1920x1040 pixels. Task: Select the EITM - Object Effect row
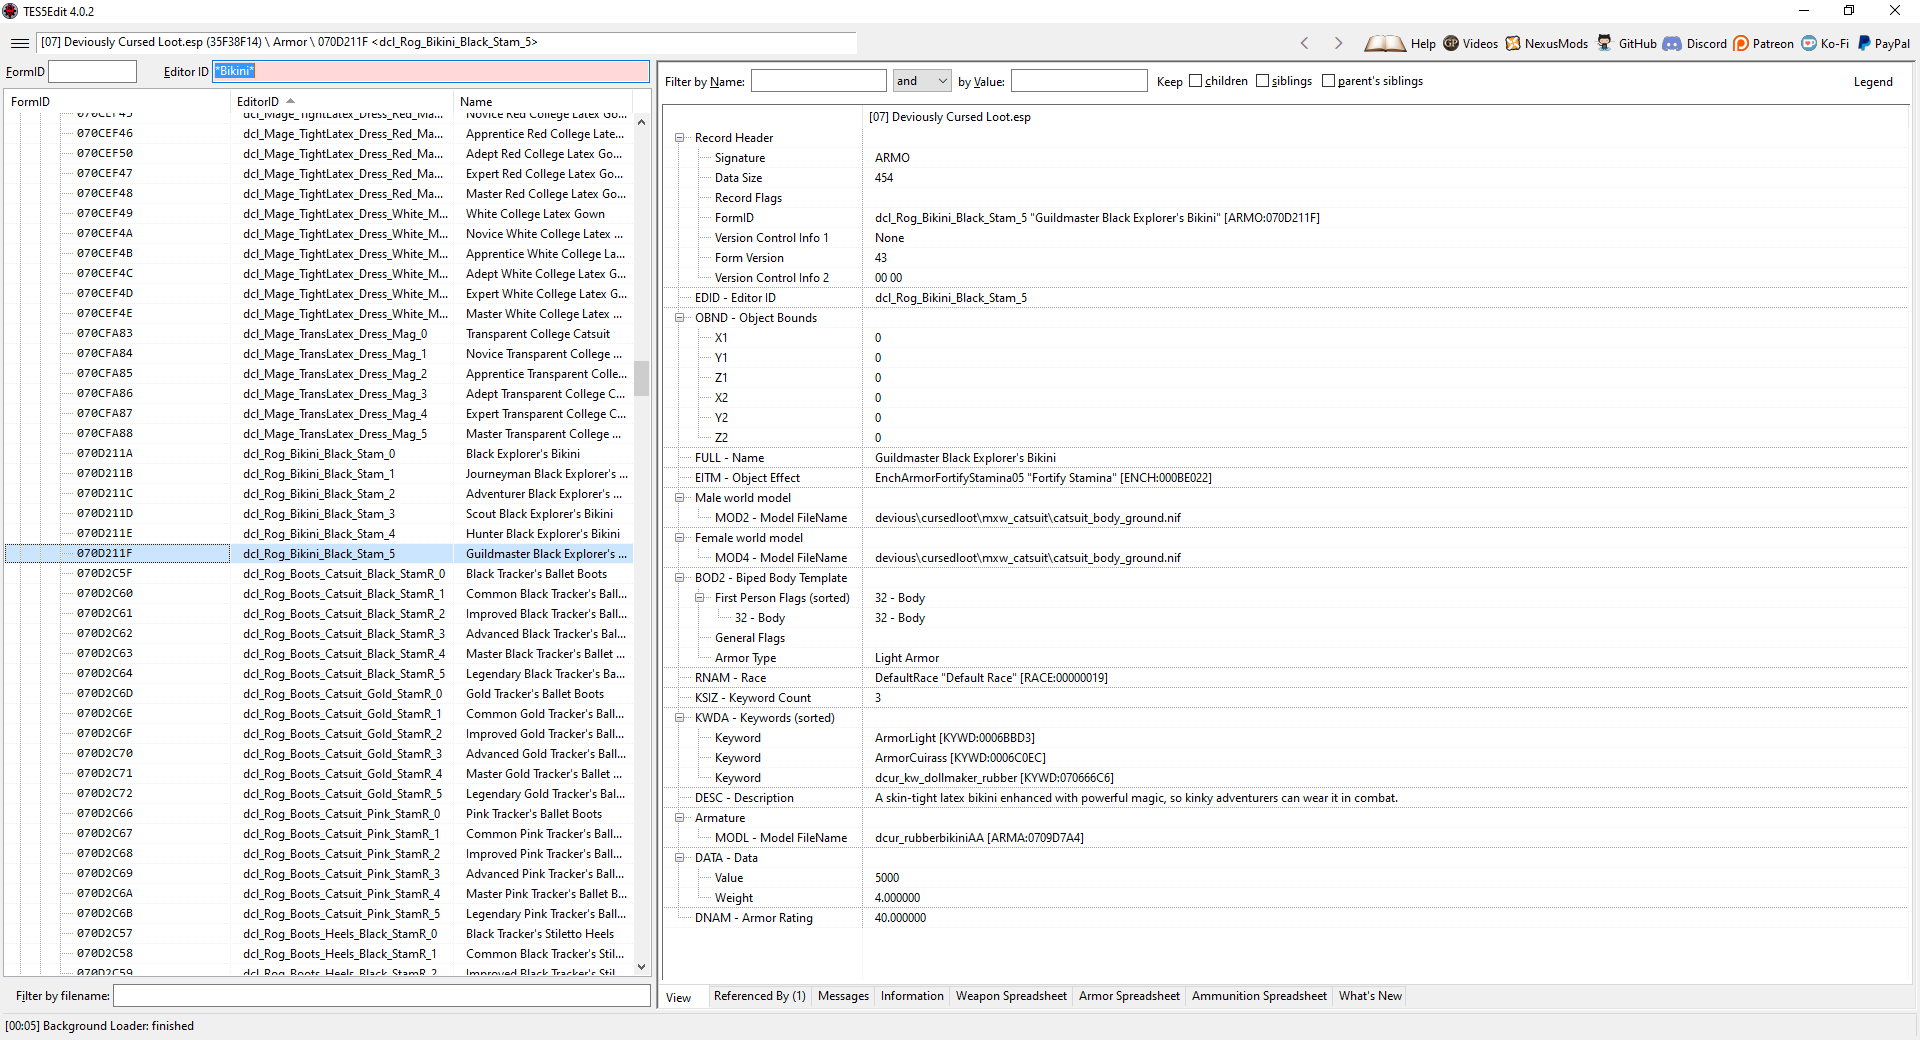coord(1286,478)
